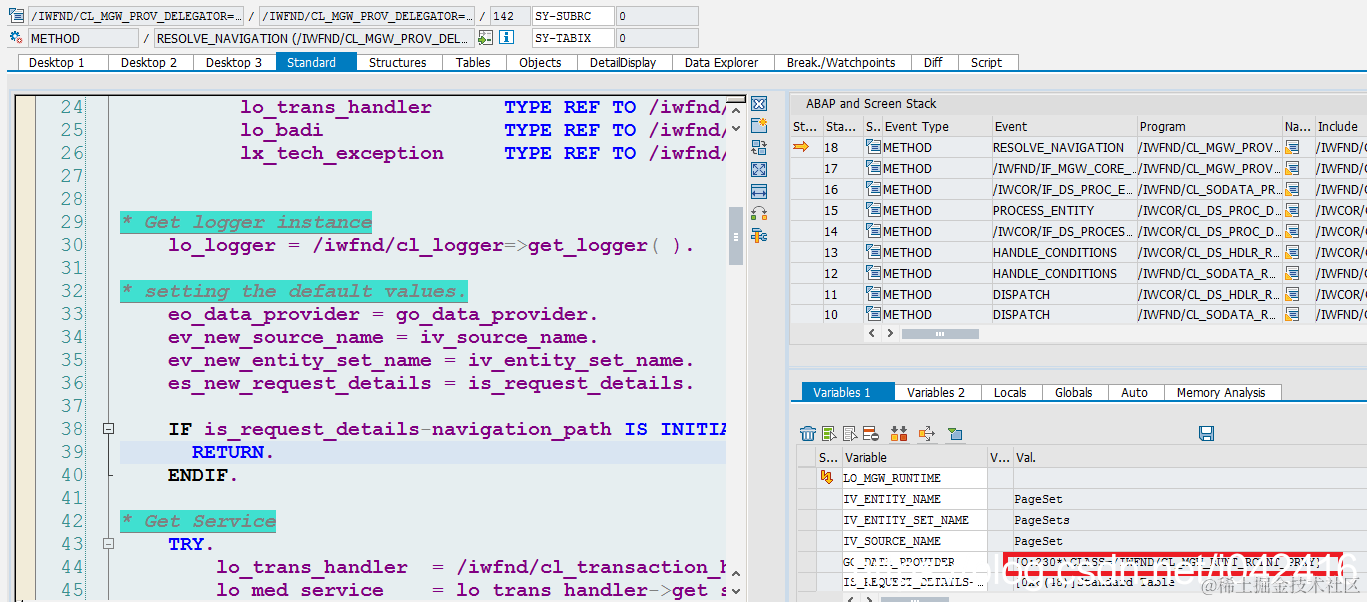Click the orange squares with arrows icon in the variables toolbar

point(899,433)
